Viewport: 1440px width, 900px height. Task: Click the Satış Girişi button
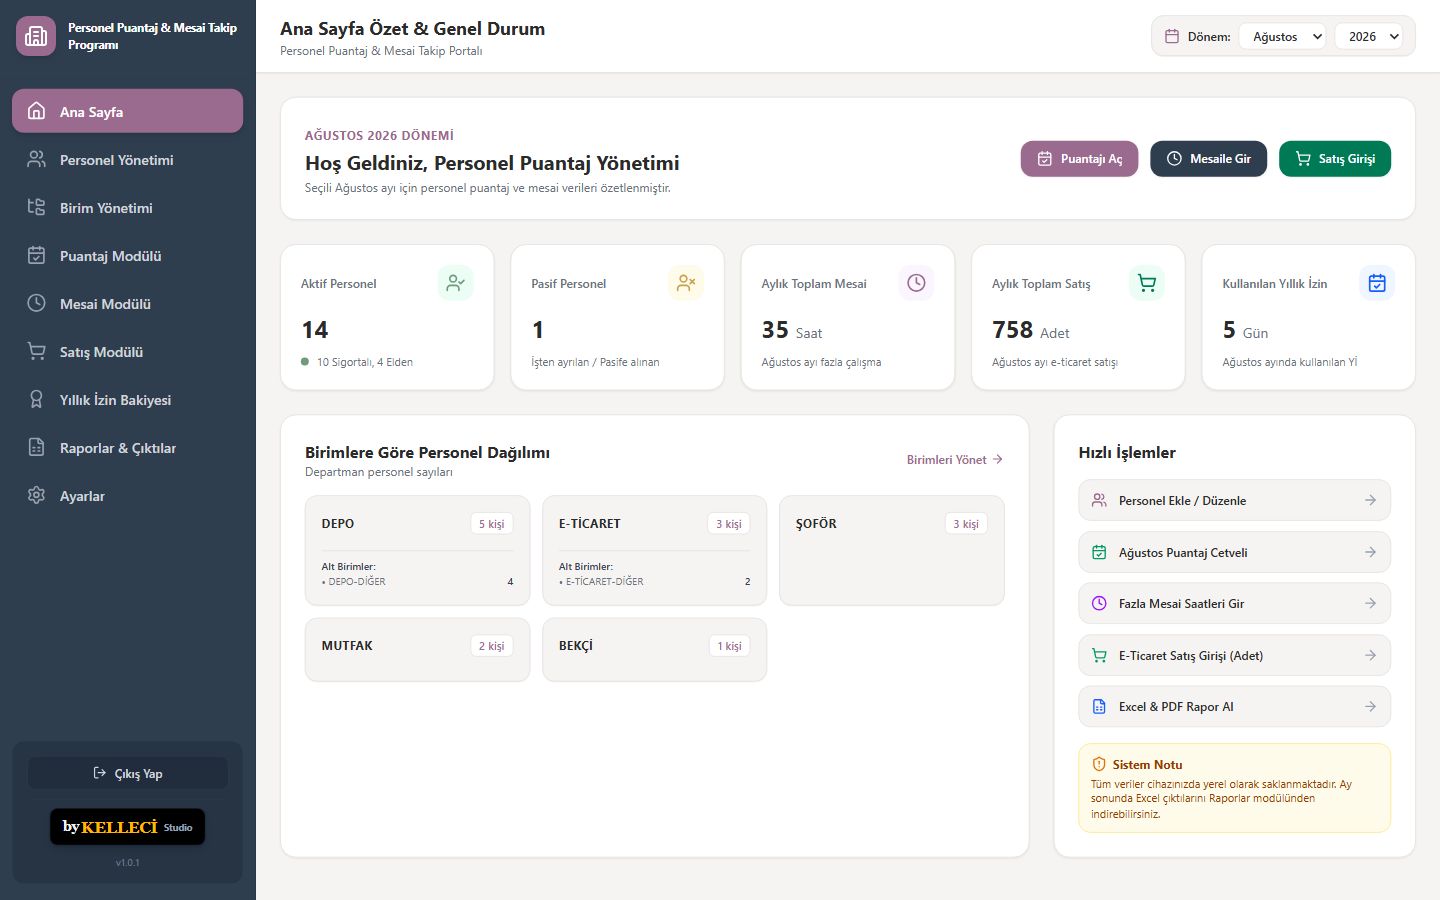point(1335,159)
